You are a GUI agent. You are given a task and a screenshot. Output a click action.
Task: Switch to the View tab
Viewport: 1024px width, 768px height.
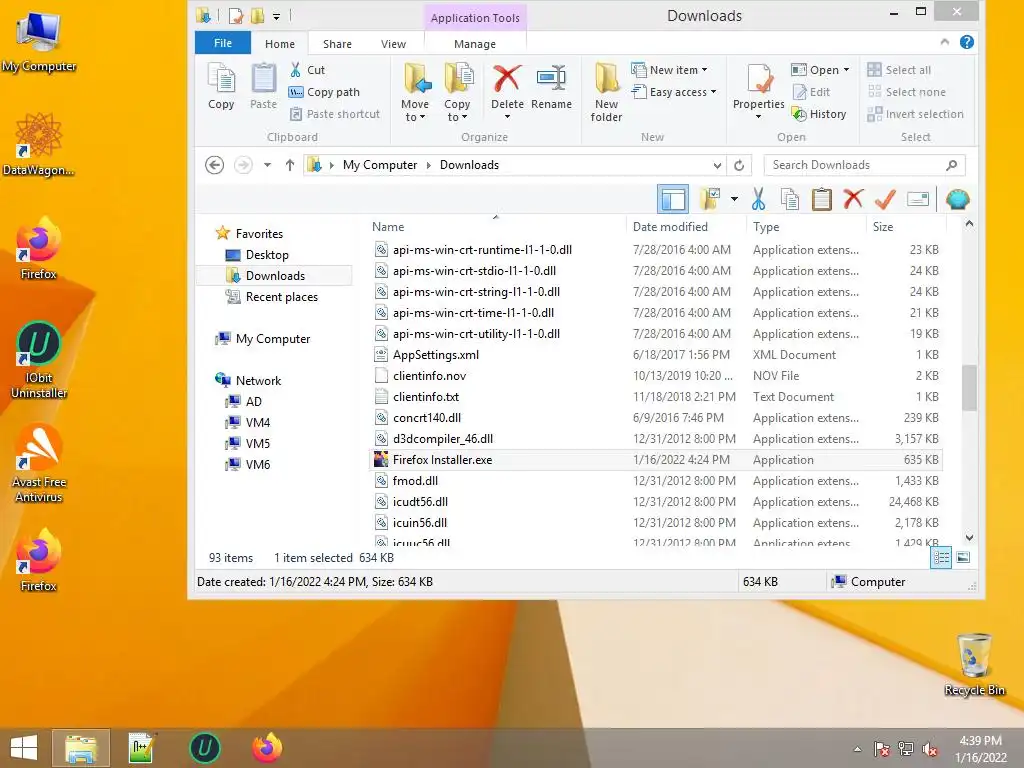(393, 44)
